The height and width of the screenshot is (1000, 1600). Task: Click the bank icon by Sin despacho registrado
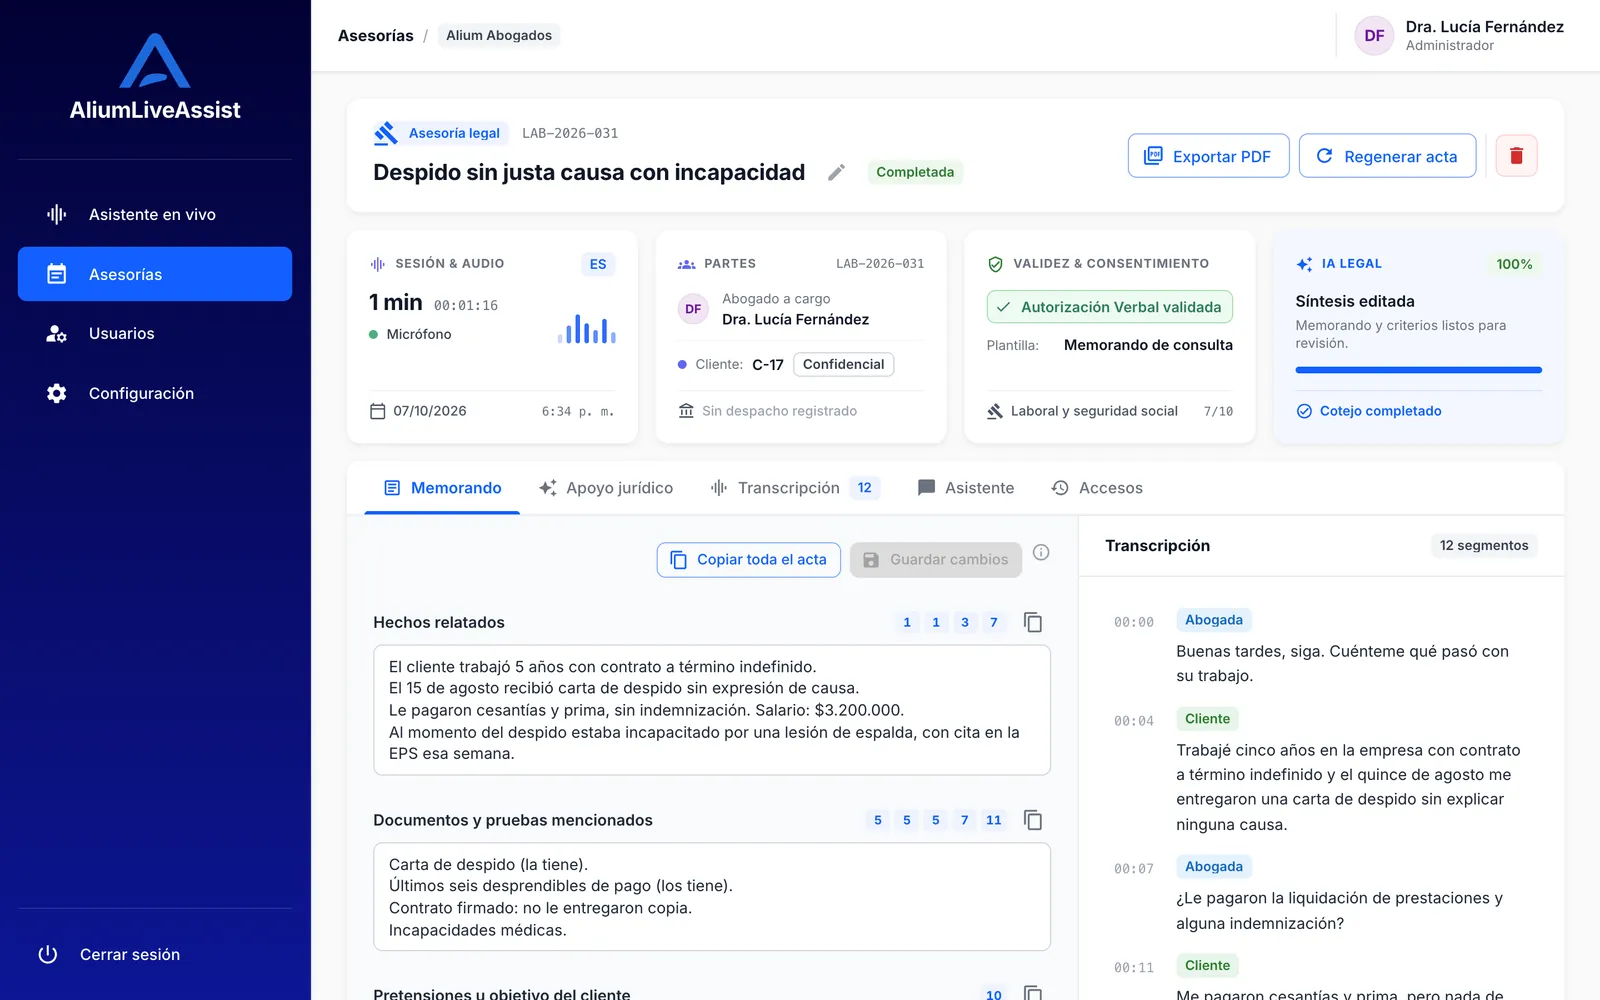tap(686, 411)
